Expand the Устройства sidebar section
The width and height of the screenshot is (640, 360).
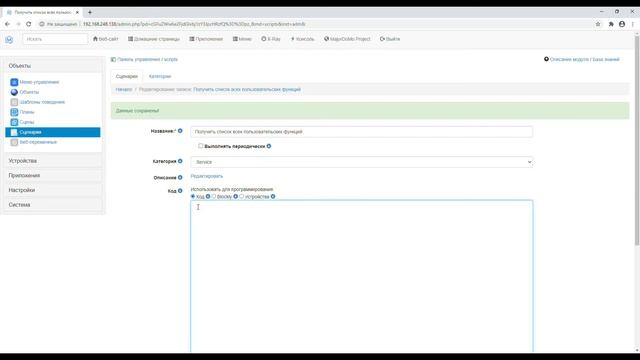tap(53, 161)
